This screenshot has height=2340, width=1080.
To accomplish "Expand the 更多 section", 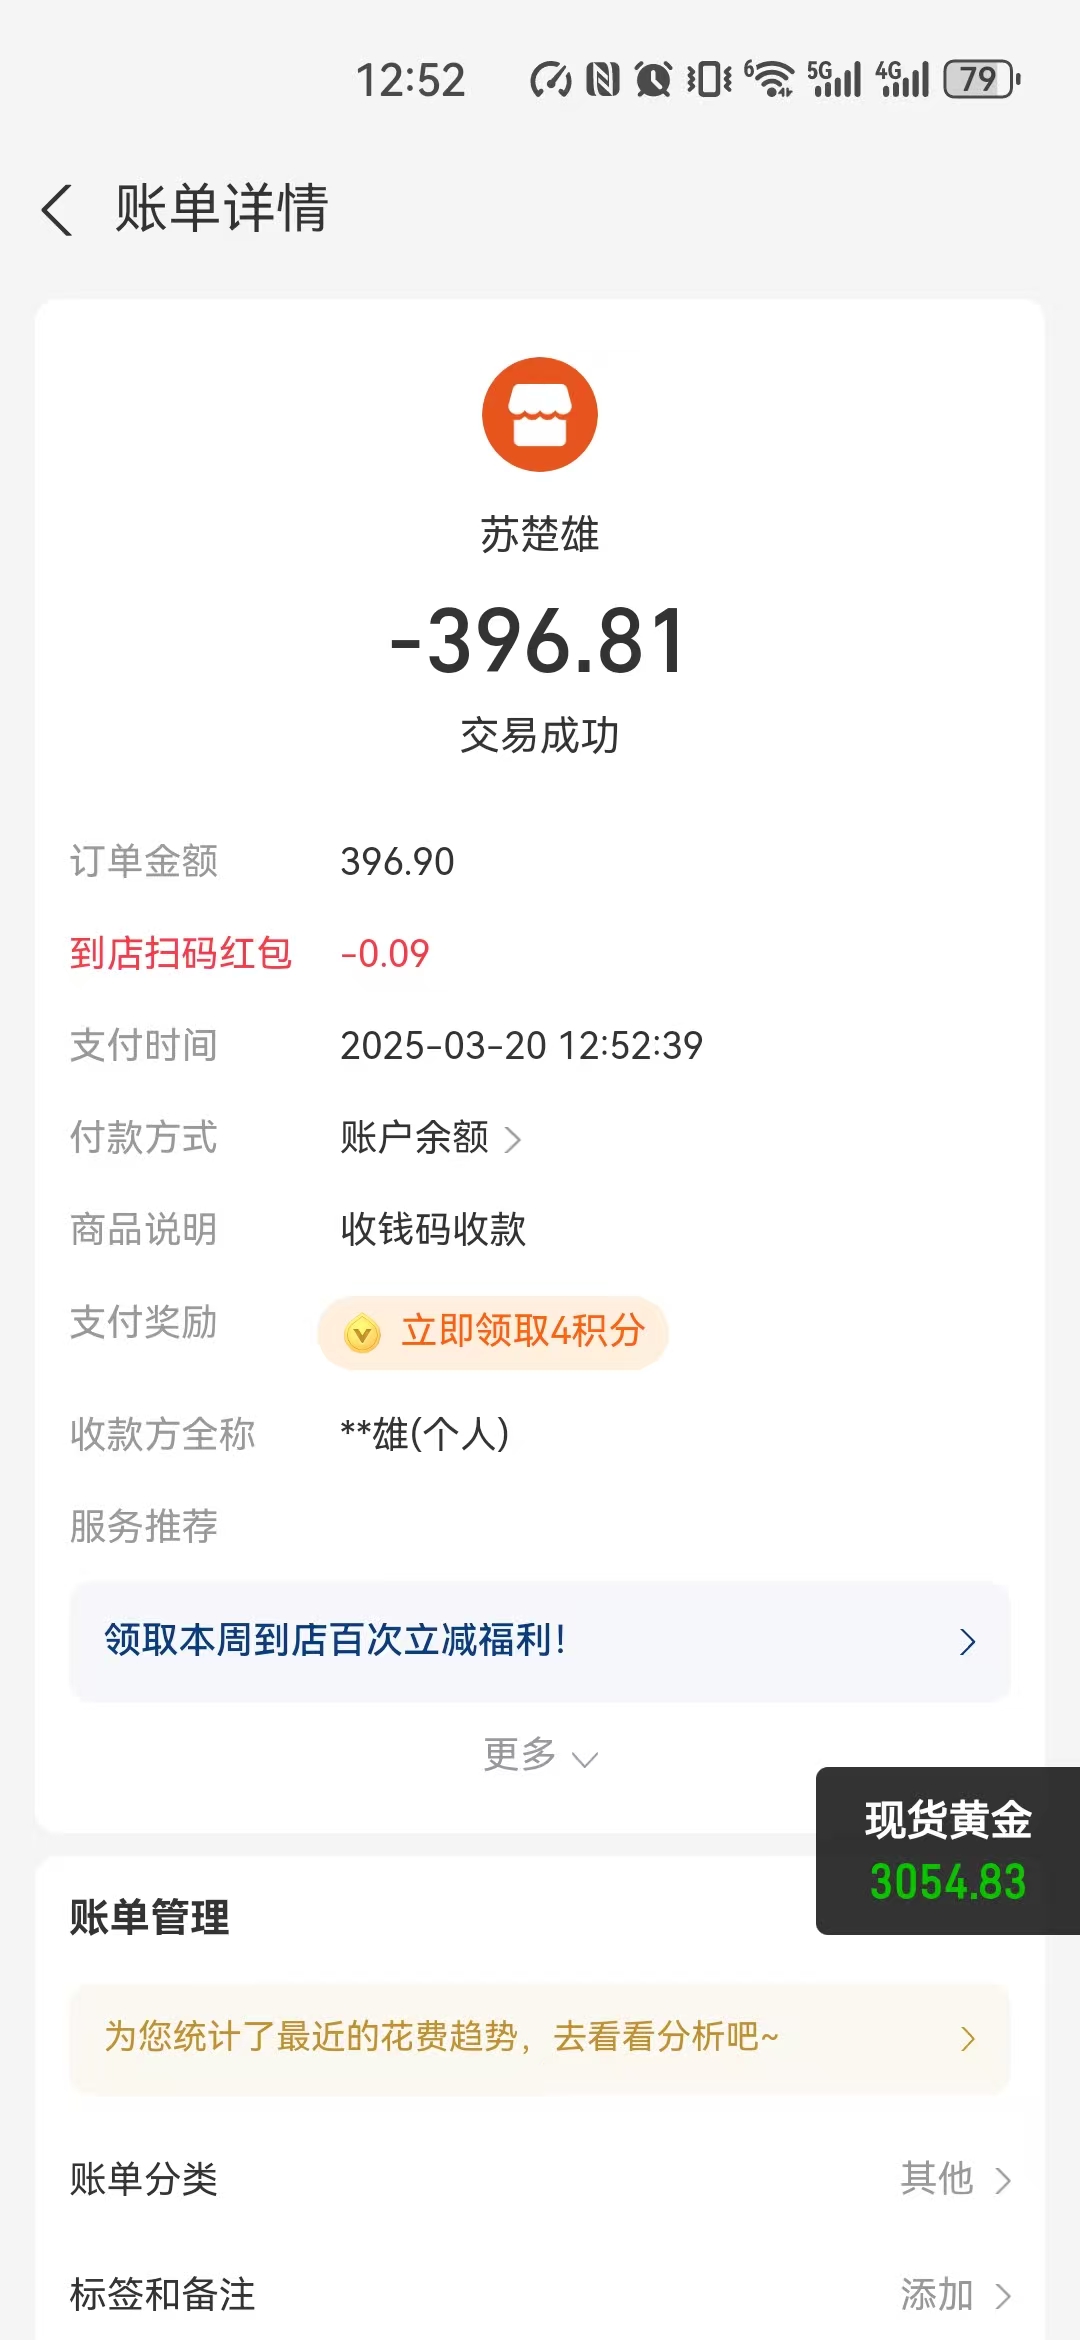I will pos(540,1755).
